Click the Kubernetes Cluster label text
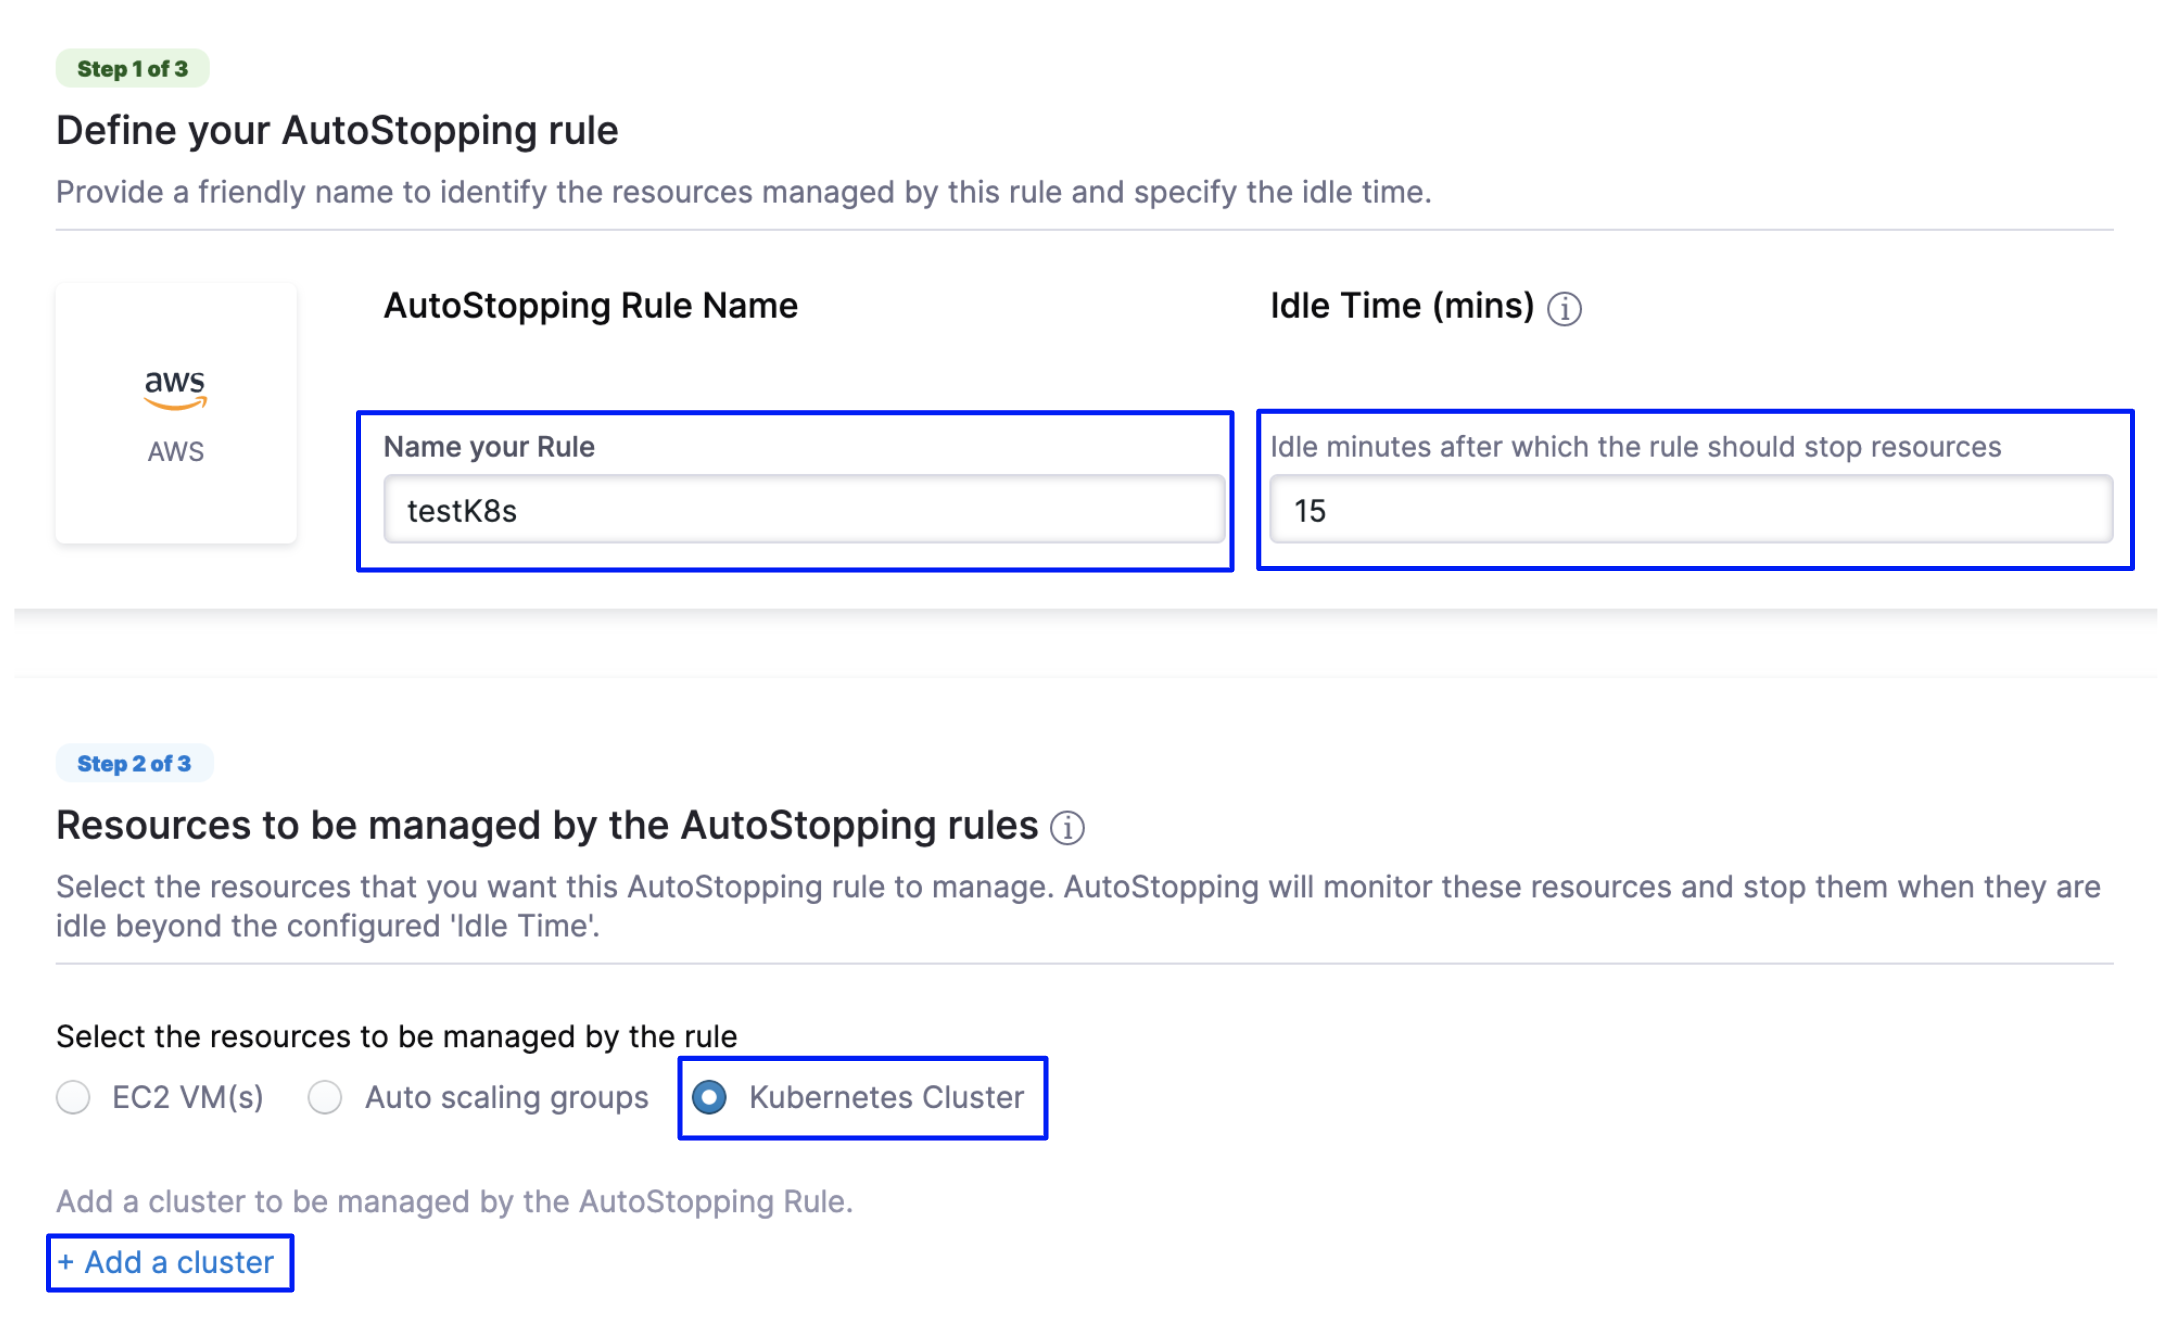Screen dimensions: 2168x1330 (x=887, y=1097)
